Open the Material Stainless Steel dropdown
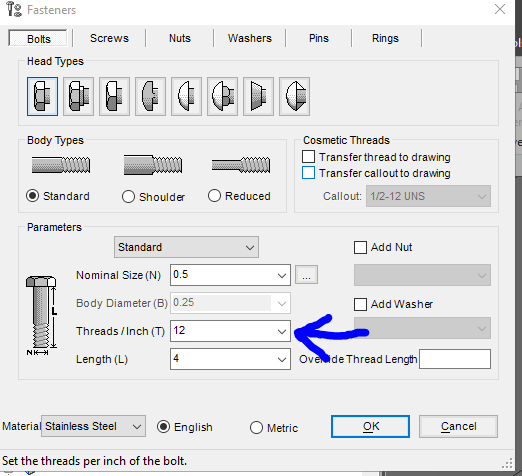 coord(93,426)
